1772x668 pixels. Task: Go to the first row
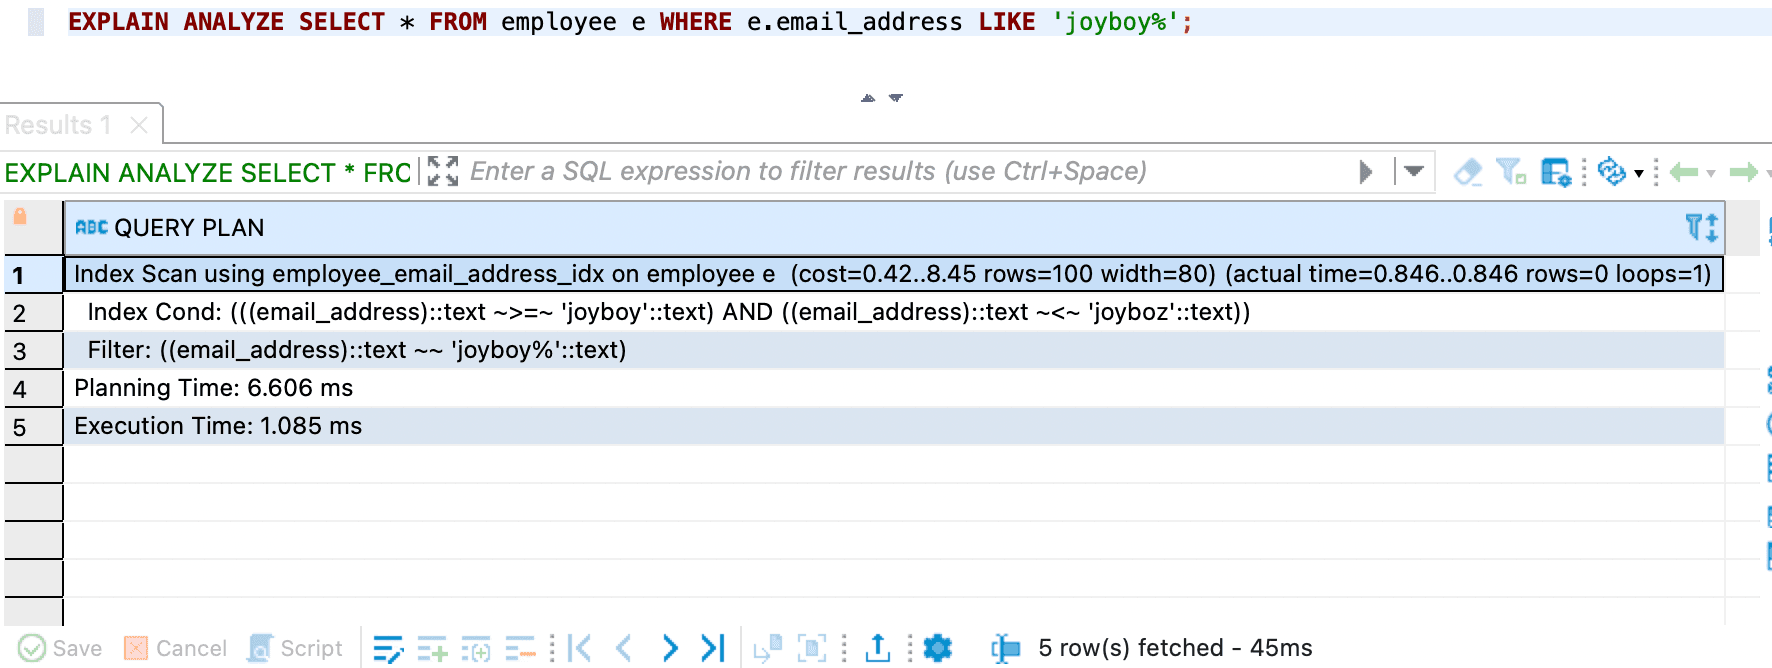[579, 648]
